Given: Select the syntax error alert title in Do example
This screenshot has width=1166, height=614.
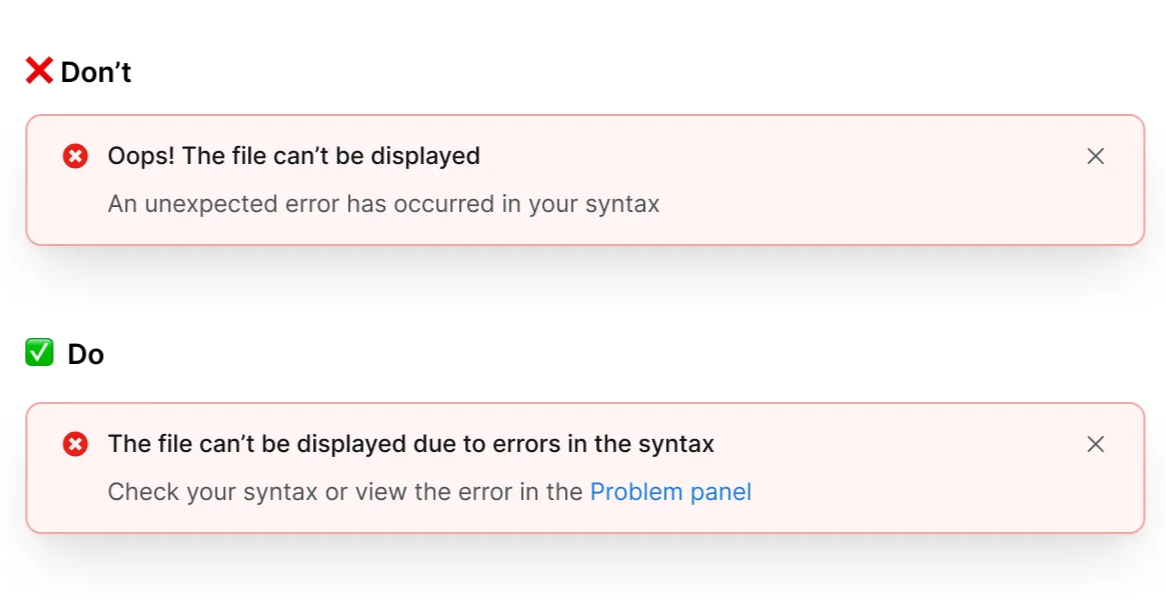Looking at the screenshot, I should pos(411,444).
